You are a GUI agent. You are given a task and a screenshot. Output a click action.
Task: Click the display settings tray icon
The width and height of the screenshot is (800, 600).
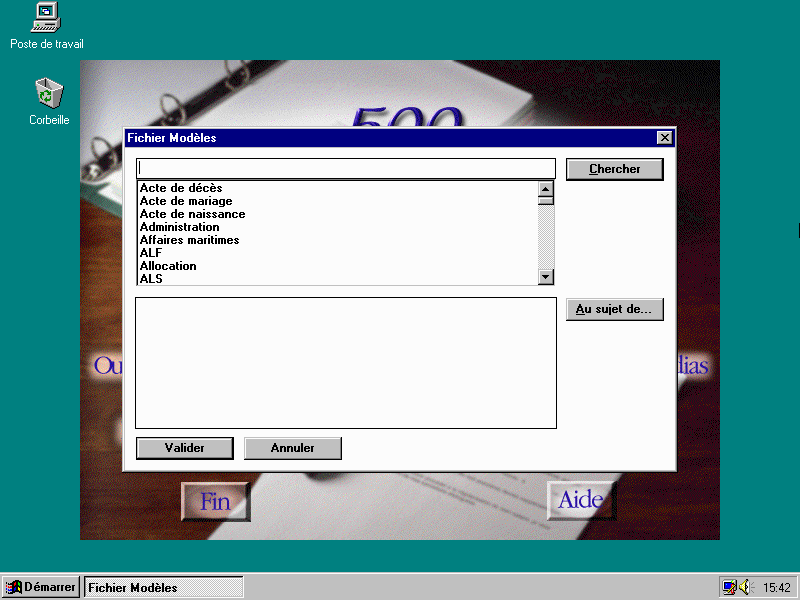[730, 587]
